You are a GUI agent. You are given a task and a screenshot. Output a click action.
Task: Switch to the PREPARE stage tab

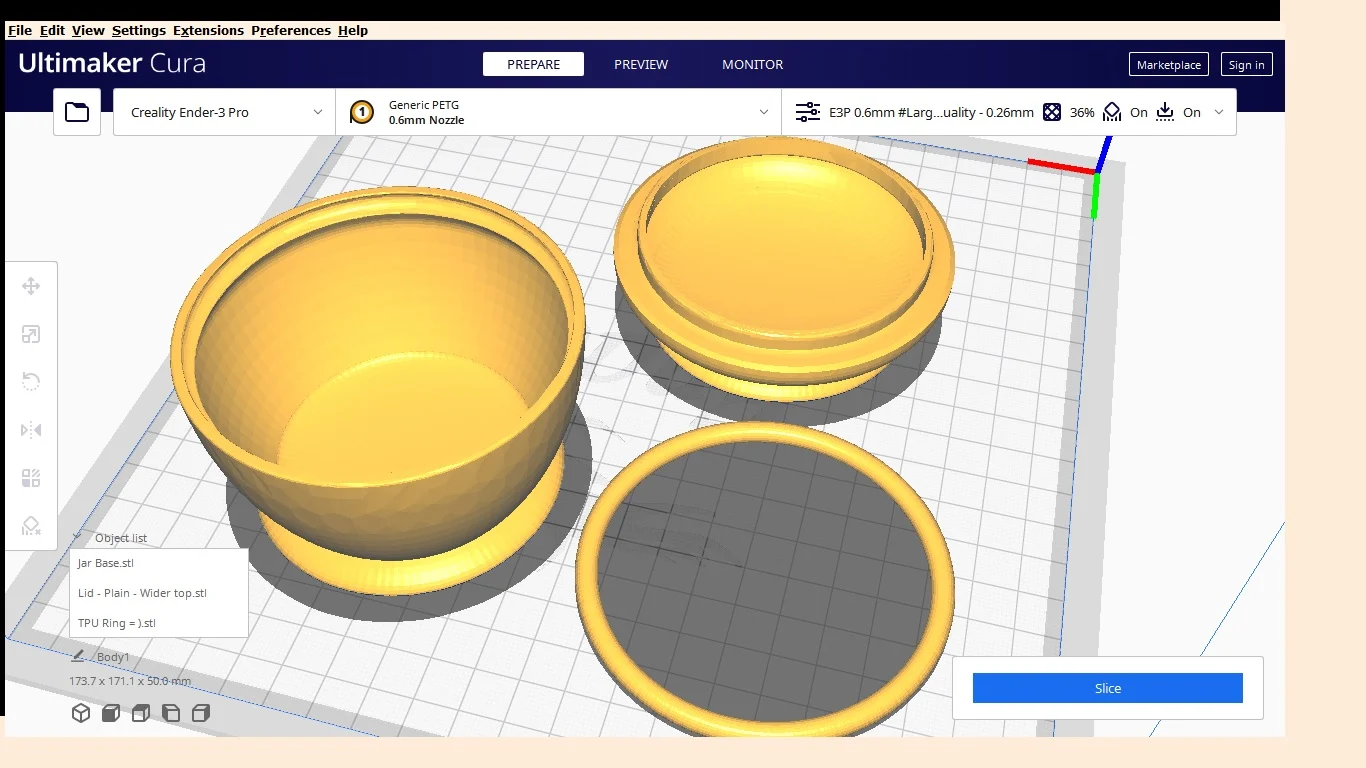pyautogui.click(x=533, y=64)
